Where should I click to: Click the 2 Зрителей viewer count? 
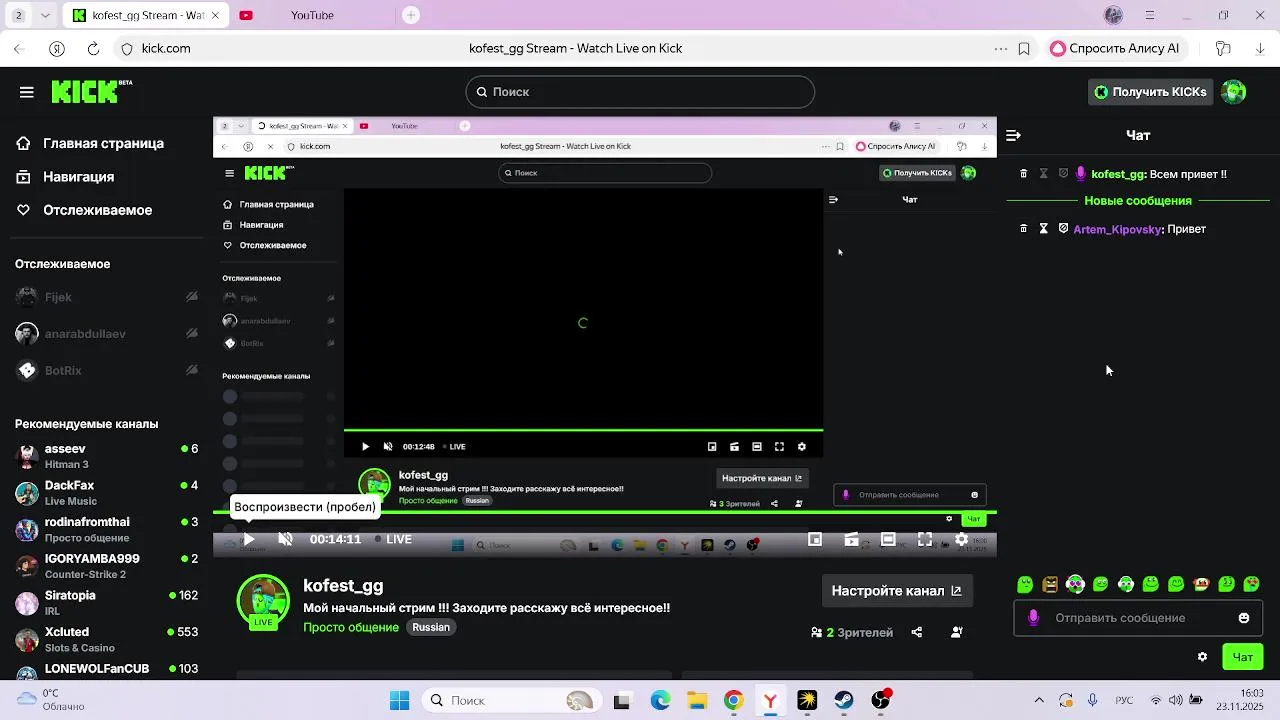pos(852,632)
